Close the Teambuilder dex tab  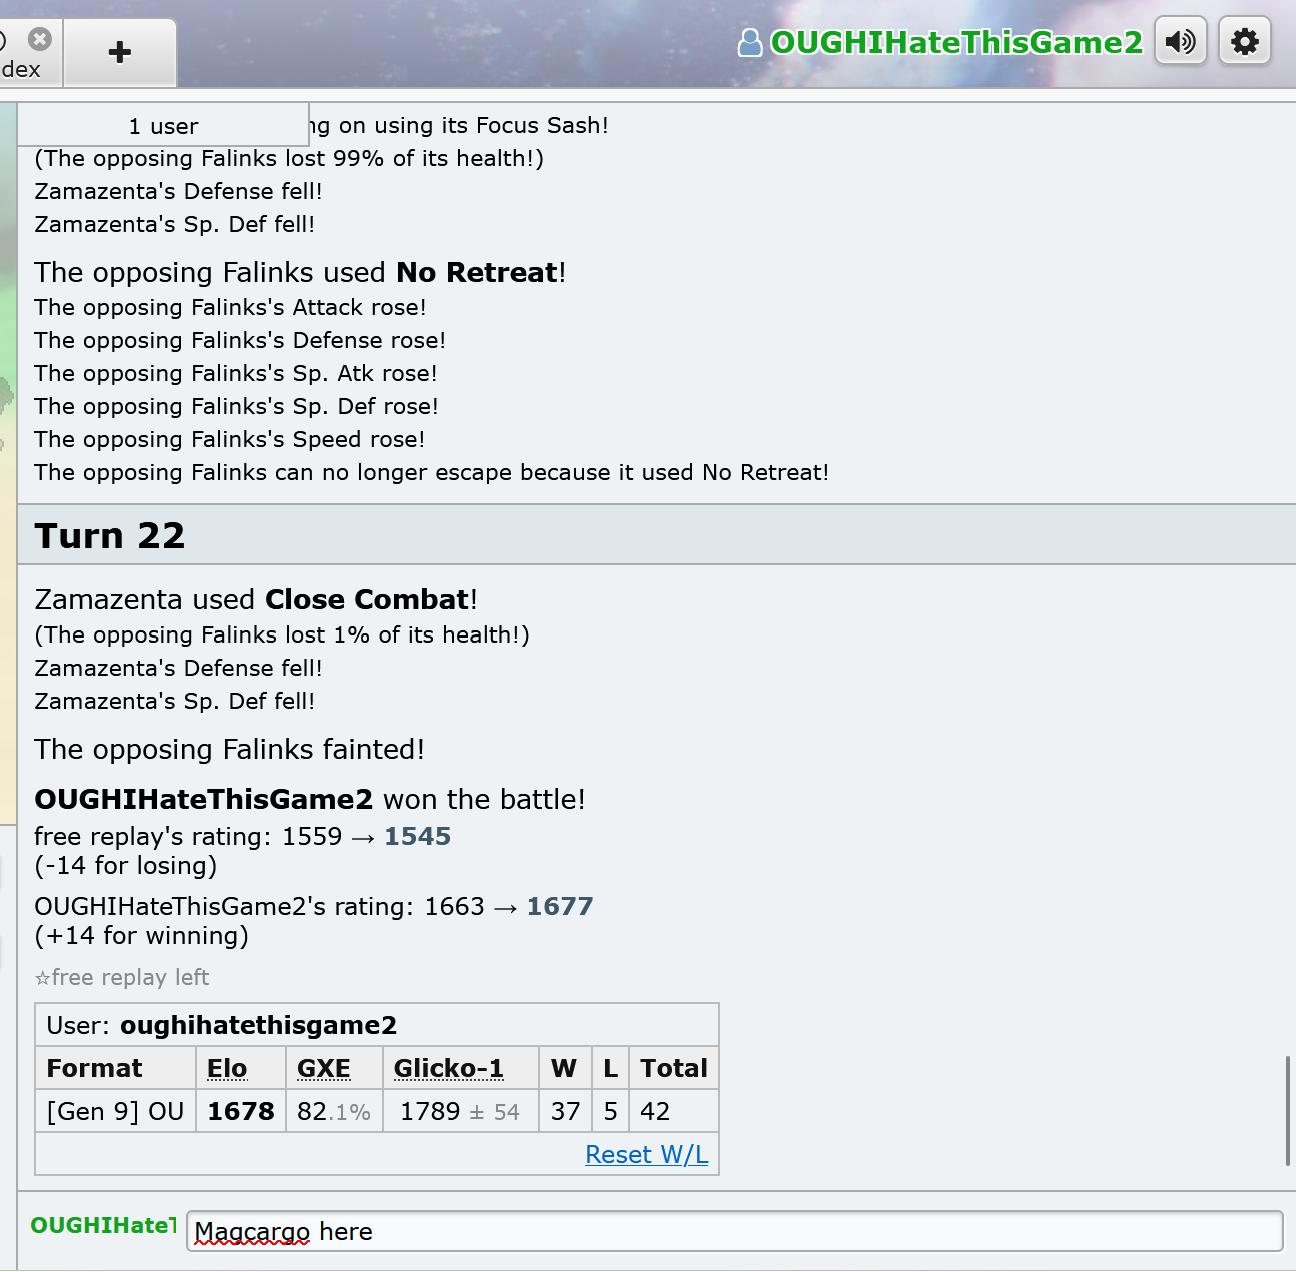tap(39, 39)
